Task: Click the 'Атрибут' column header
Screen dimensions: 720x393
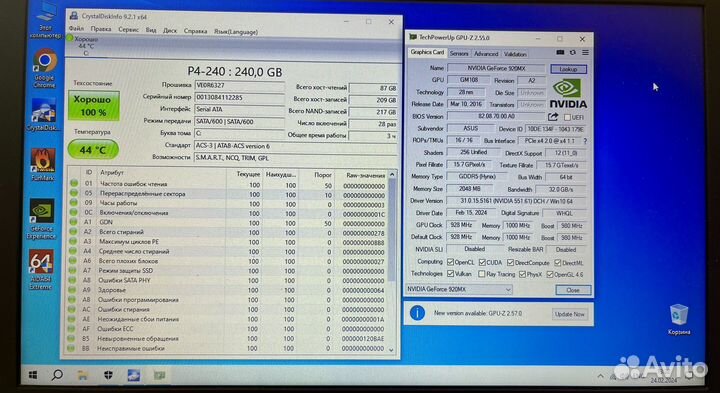Action: [112, 173]
